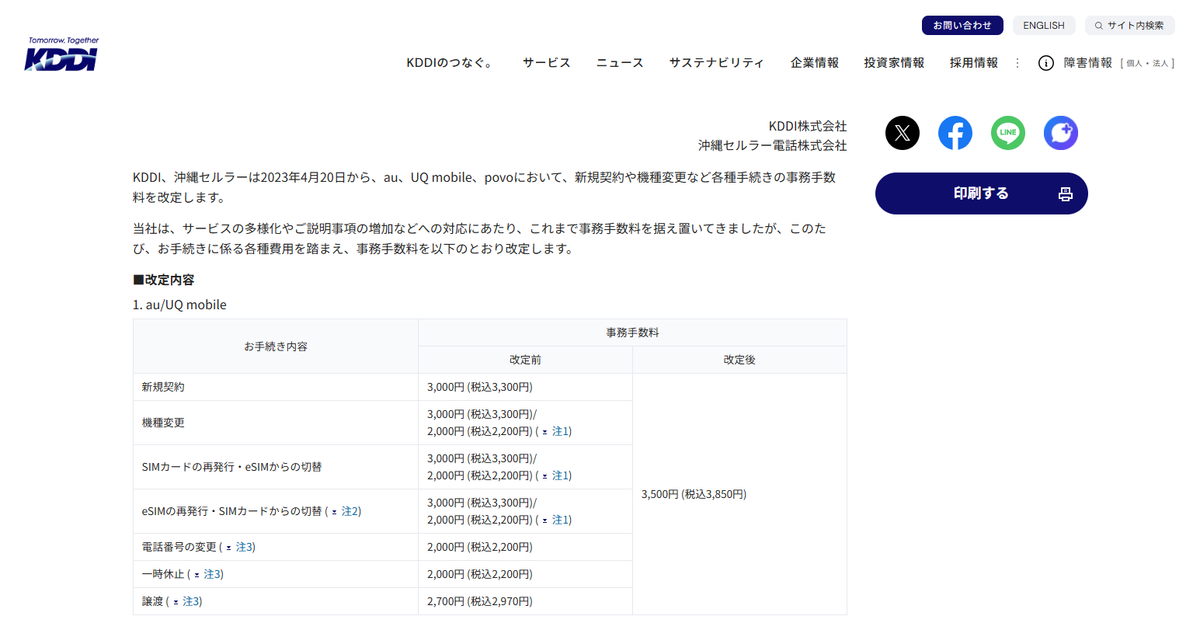Jump to 注2 next to eSIMの再発行
Screen dimensions: 1200x620
(x=346, y=511)
